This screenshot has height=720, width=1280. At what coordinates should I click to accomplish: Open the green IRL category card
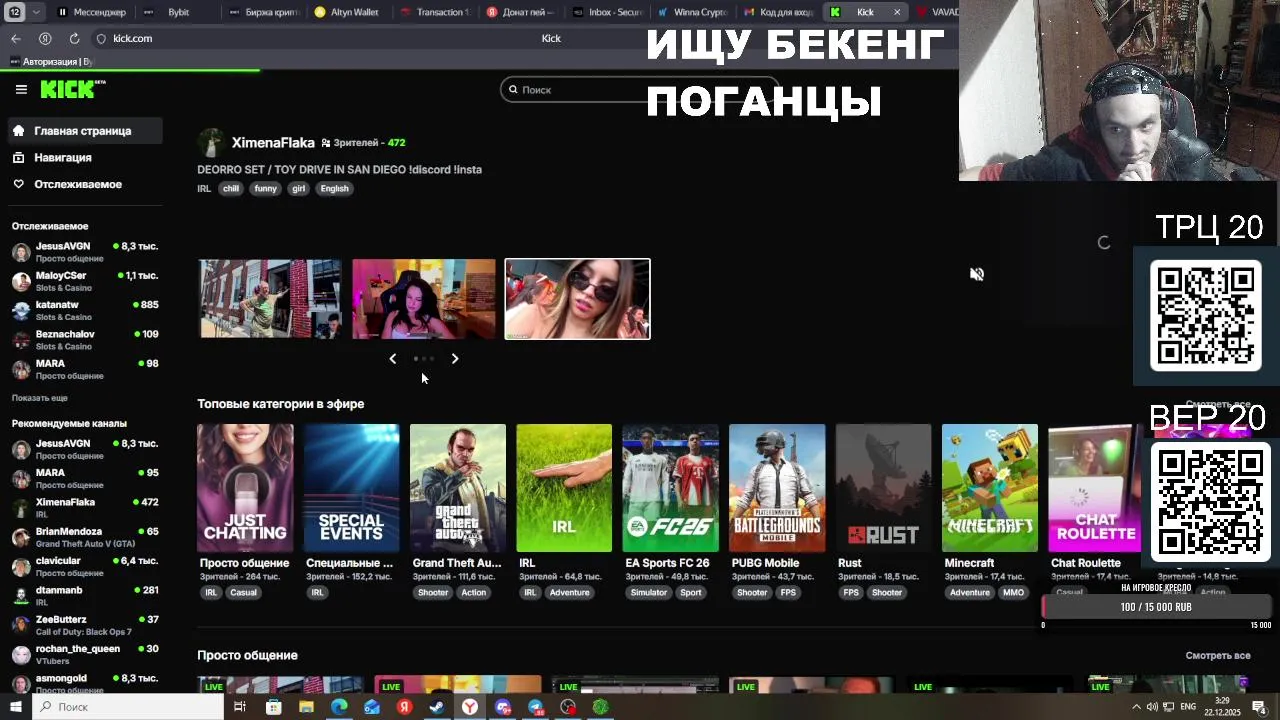pos(564,488)
